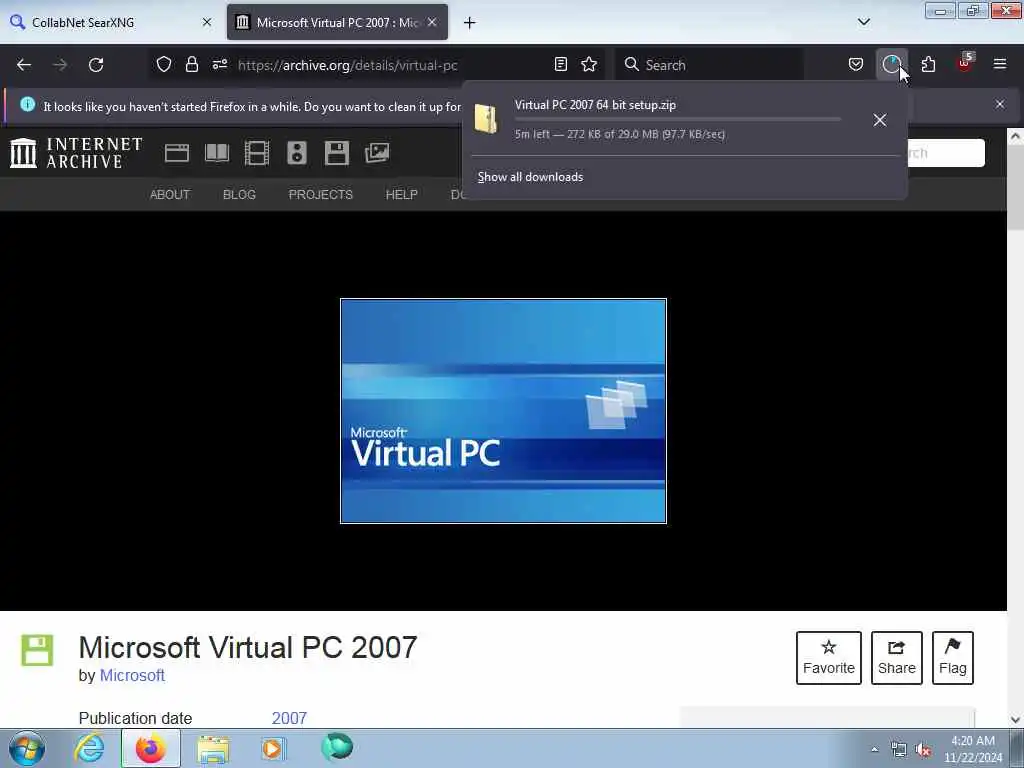Open a new browser tab
1024x768 pixels.
tap(470, 23)
